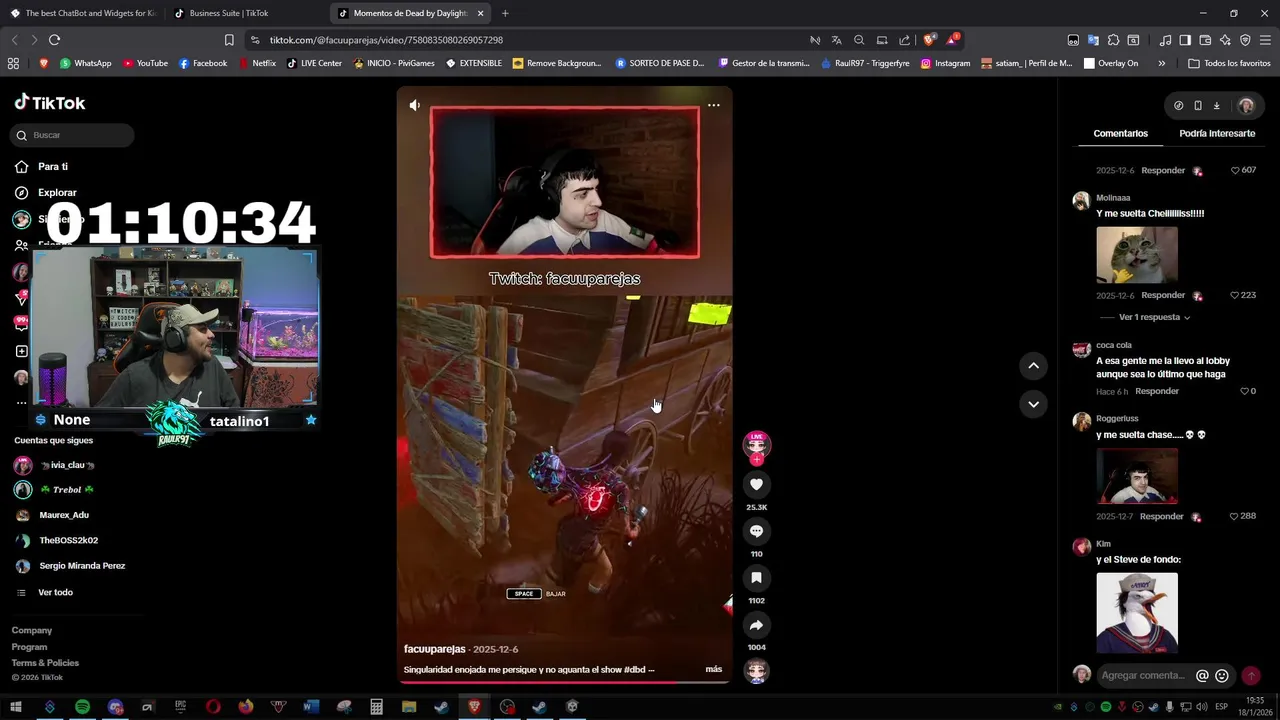The image size is (1280, 720).
Task: Open the LIVE Center bookmark
Action: coord(314,63)
